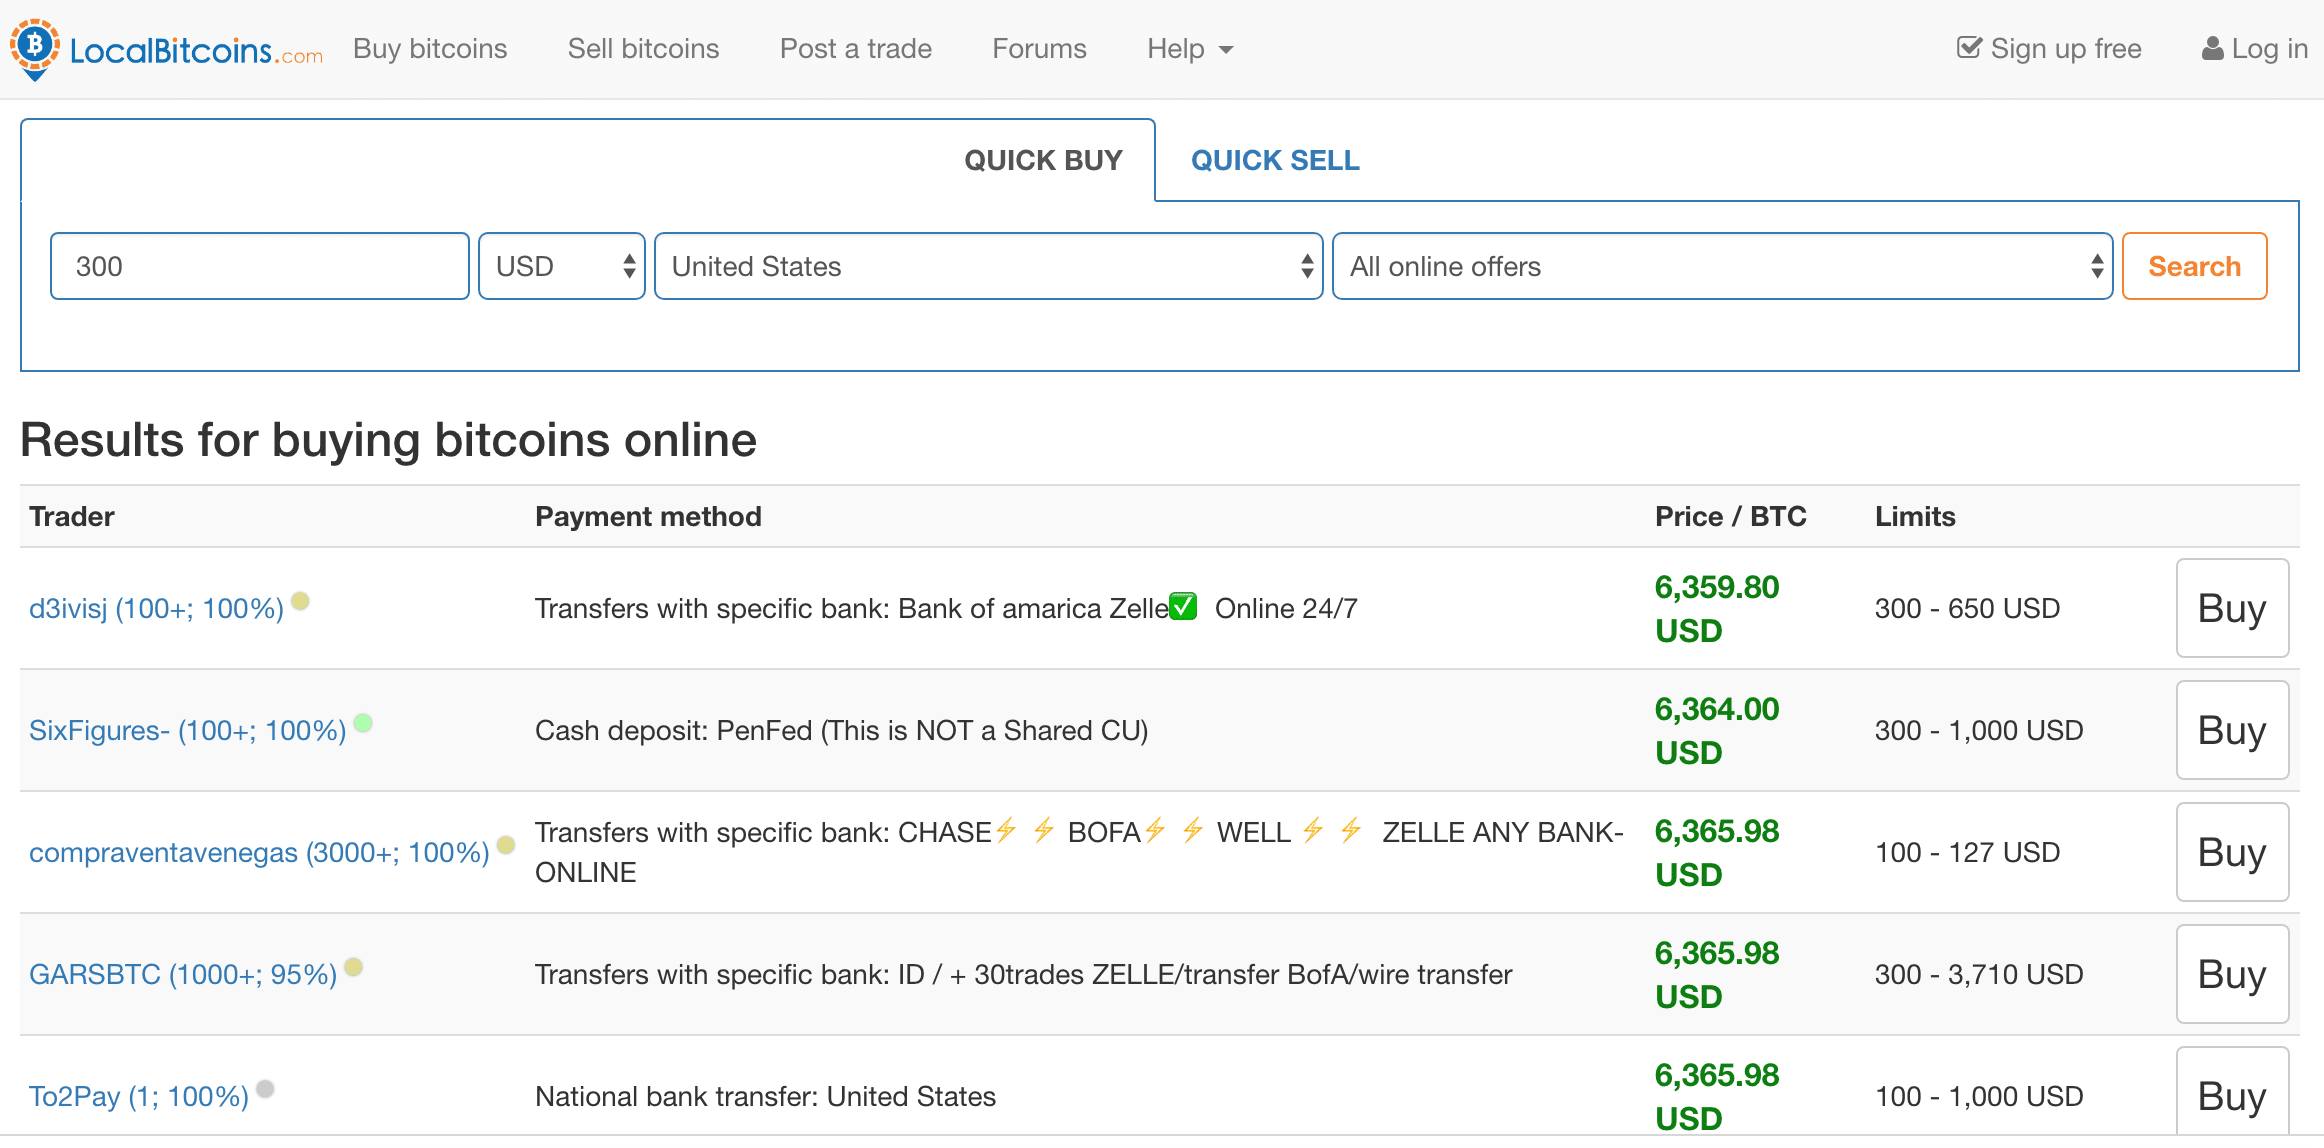This screenshot has width=2324, height=1148.
Task: Click Buy button for compraventavenegas offer
Action: tap(2232, 852)
